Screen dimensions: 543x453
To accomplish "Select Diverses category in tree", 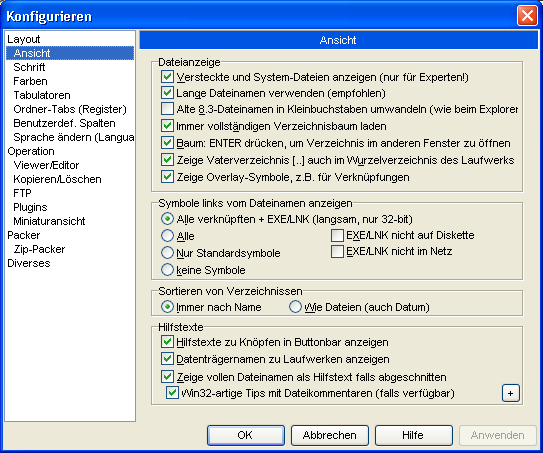I will pos(29,263).
